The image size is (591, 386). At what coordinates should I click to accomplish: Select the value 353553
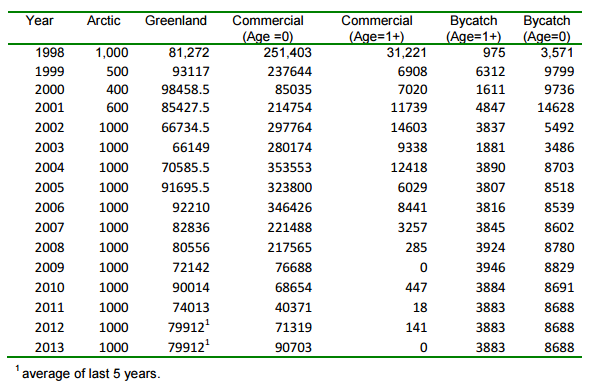[290, 168]
